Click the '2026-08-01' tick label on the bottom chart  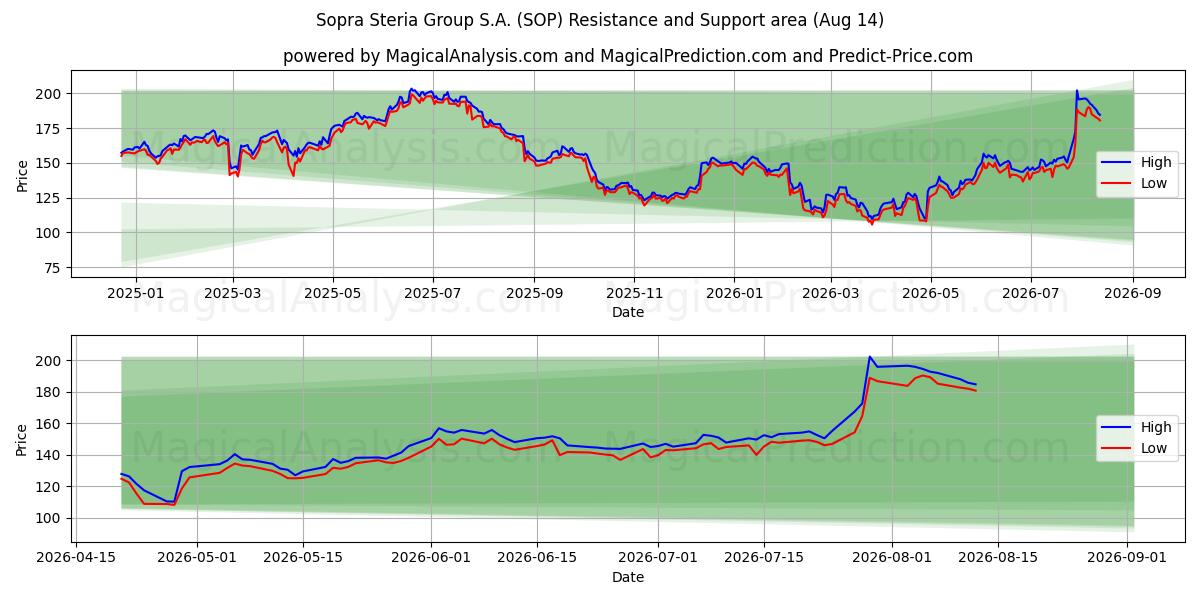pyautogui.click(x=893, y=558)
